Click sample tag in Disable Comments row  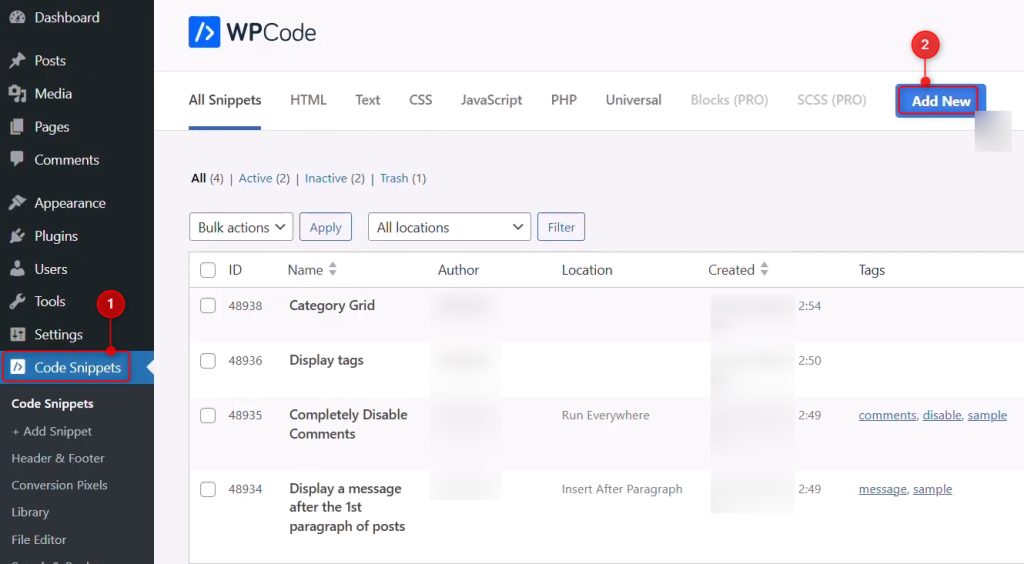(987, 415)
